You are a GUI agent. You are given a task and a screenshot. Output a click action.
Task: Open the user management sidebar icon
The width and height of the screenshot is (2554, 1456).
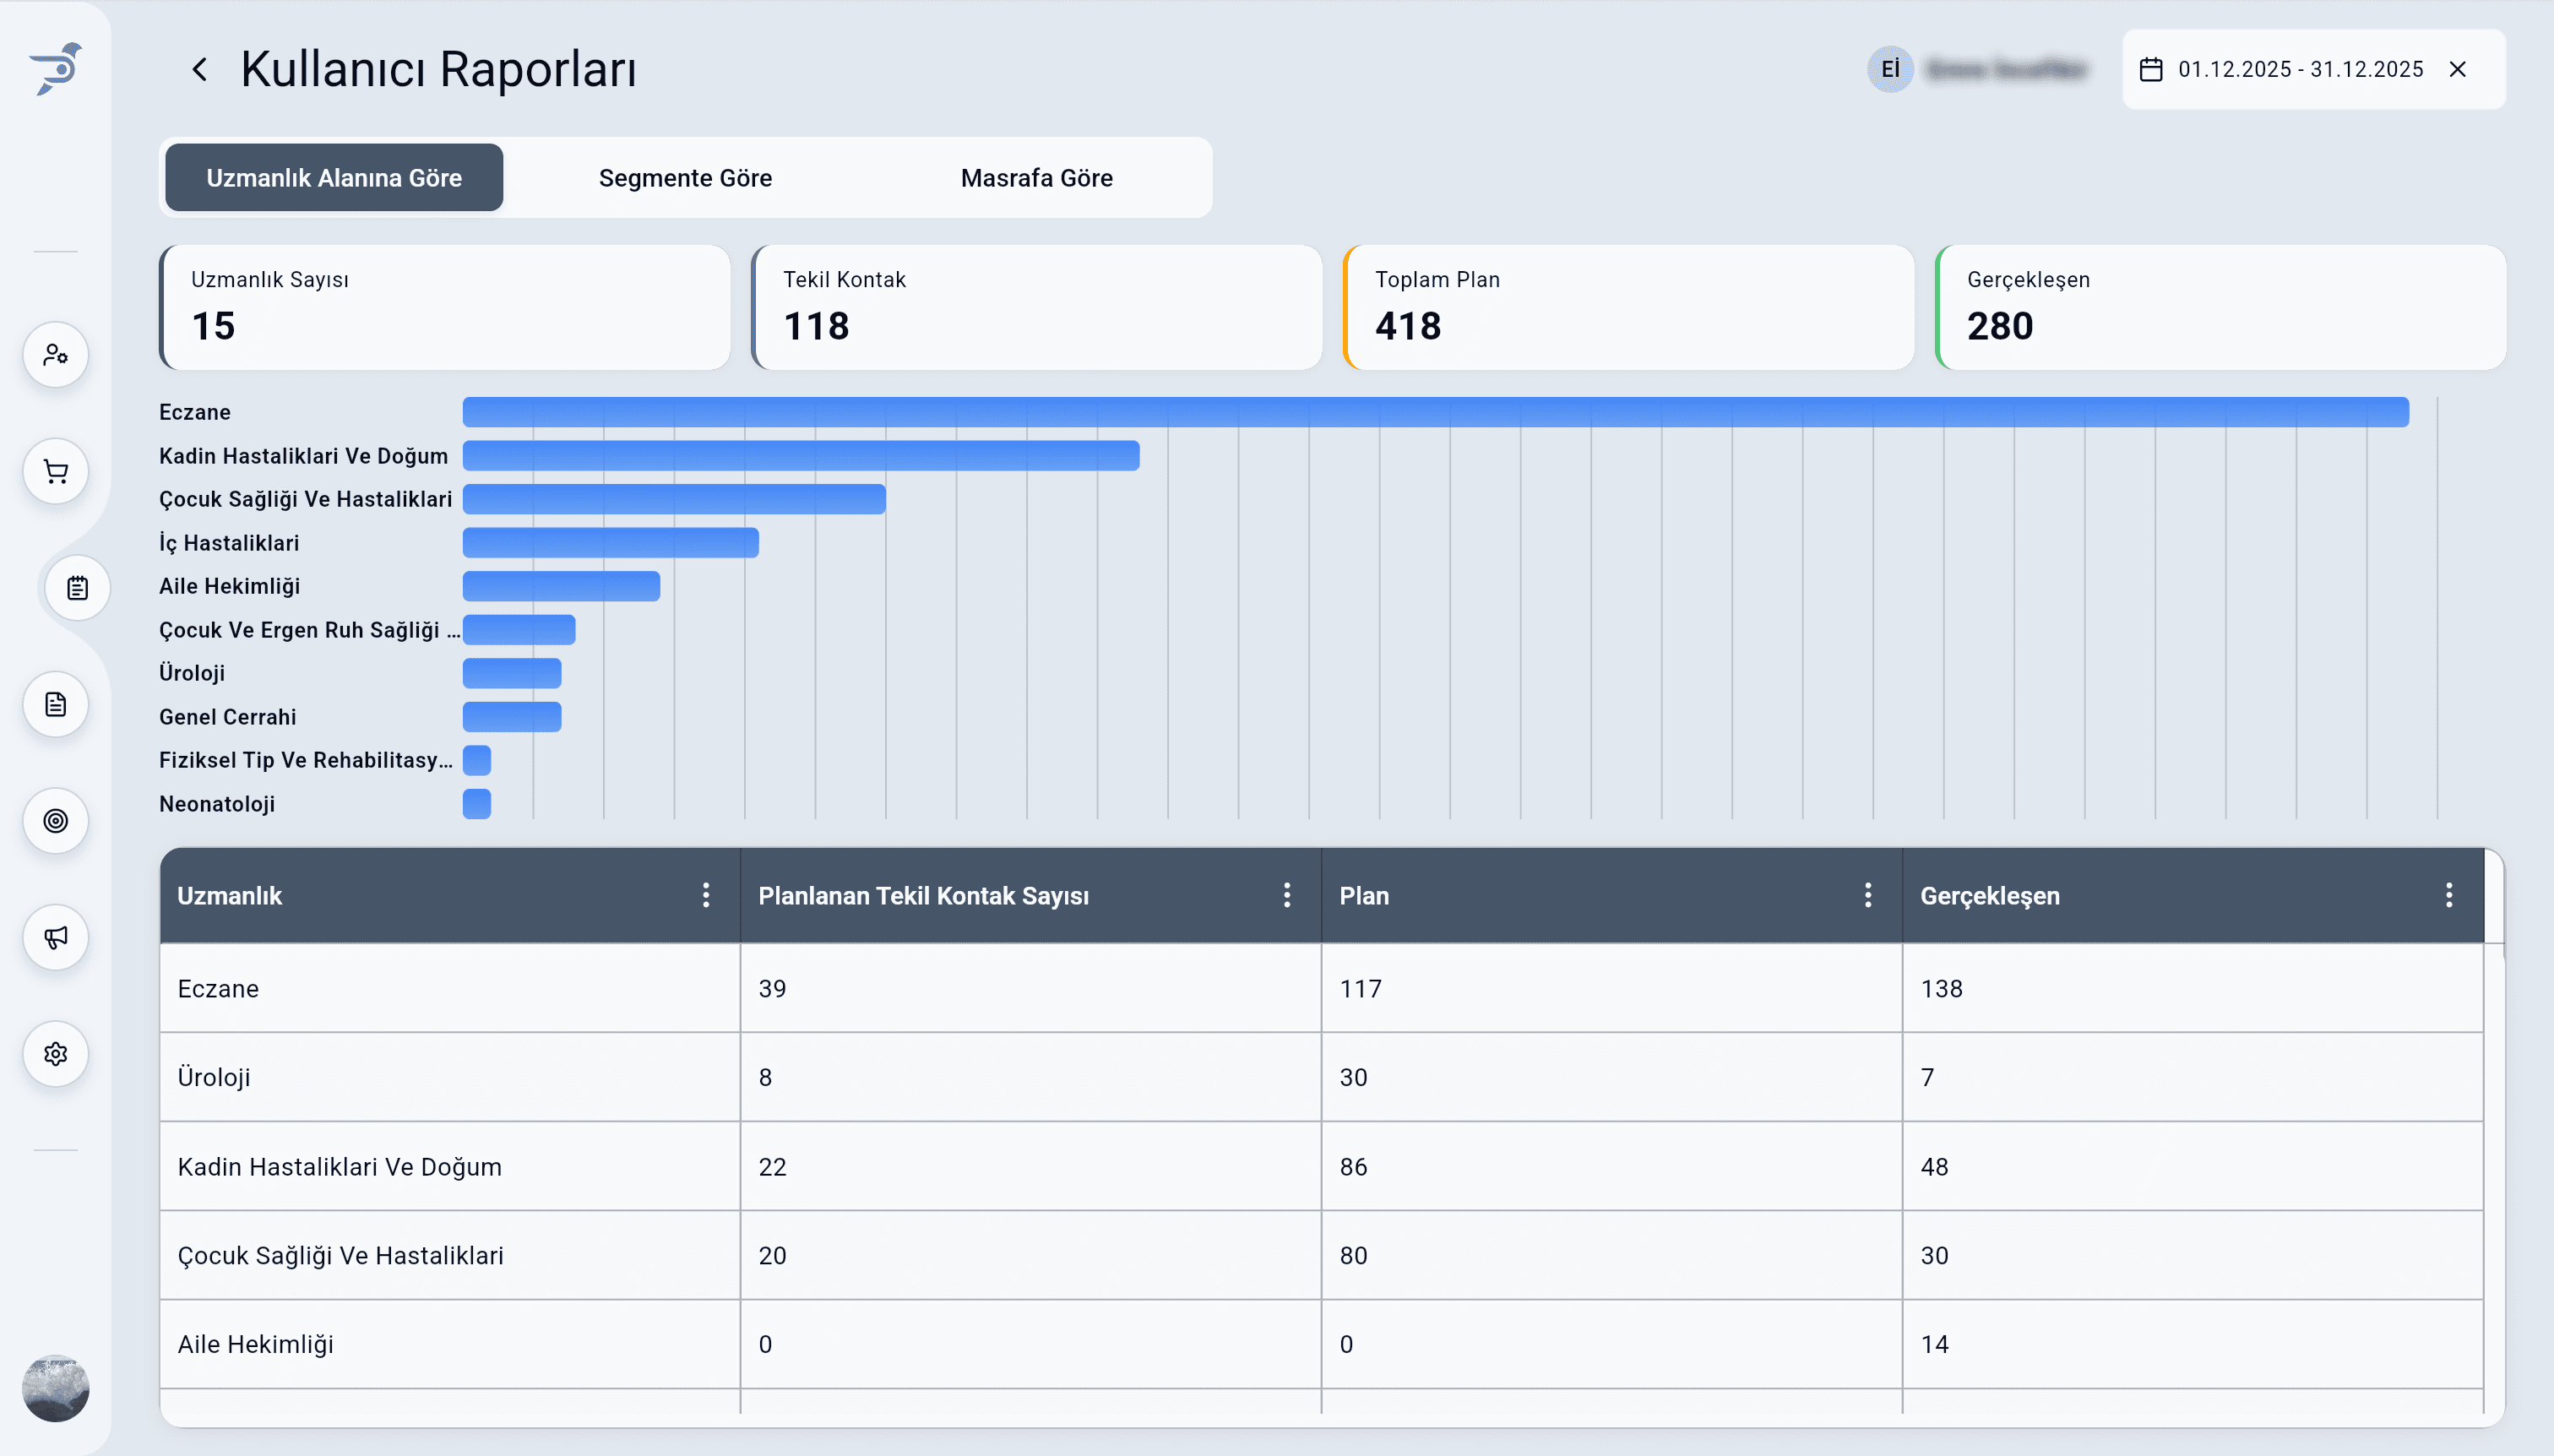[56, 355]
